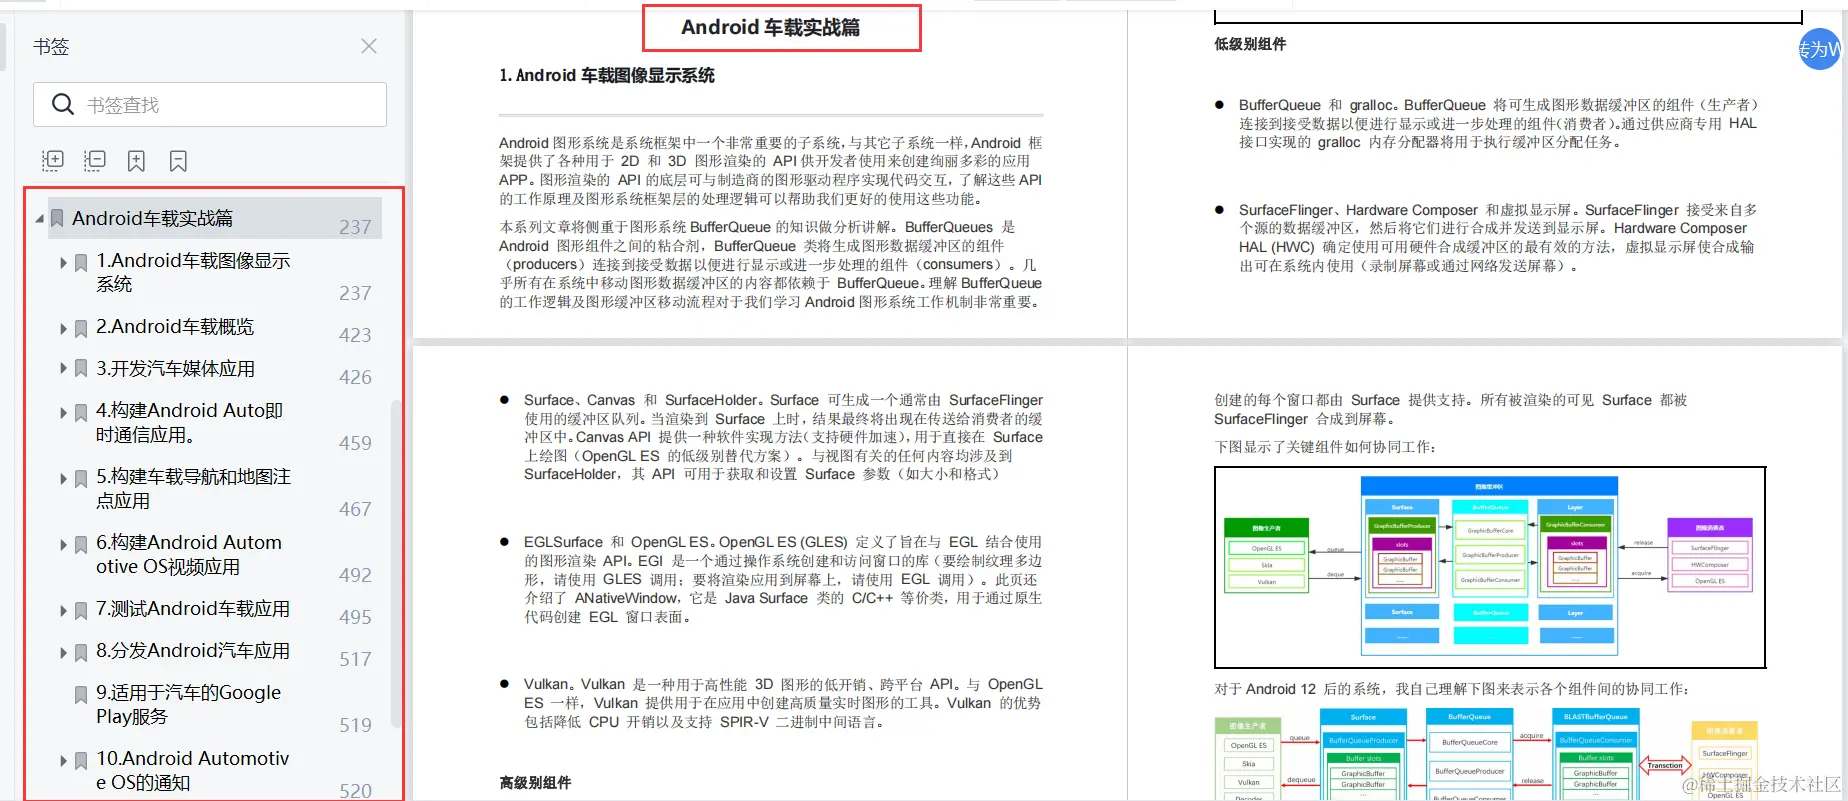
Task: Expand the 4.构建Android Auto即时通信应用 bookmark
Action: click(64, 413)
